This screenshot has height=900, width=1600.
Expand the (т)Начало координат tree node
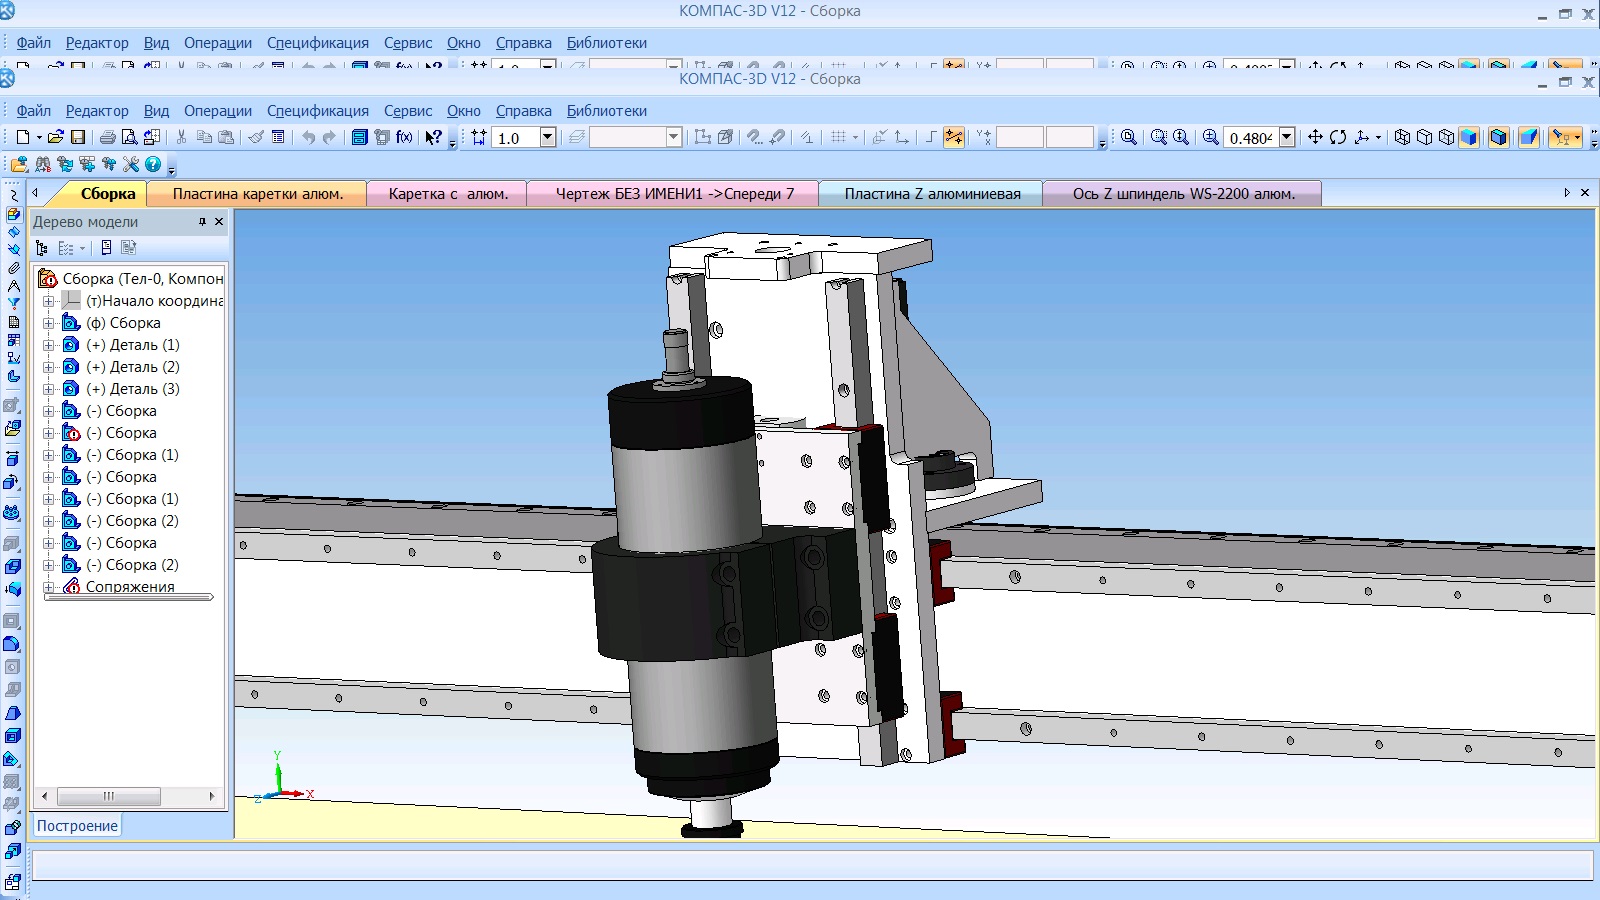(48, 301)
